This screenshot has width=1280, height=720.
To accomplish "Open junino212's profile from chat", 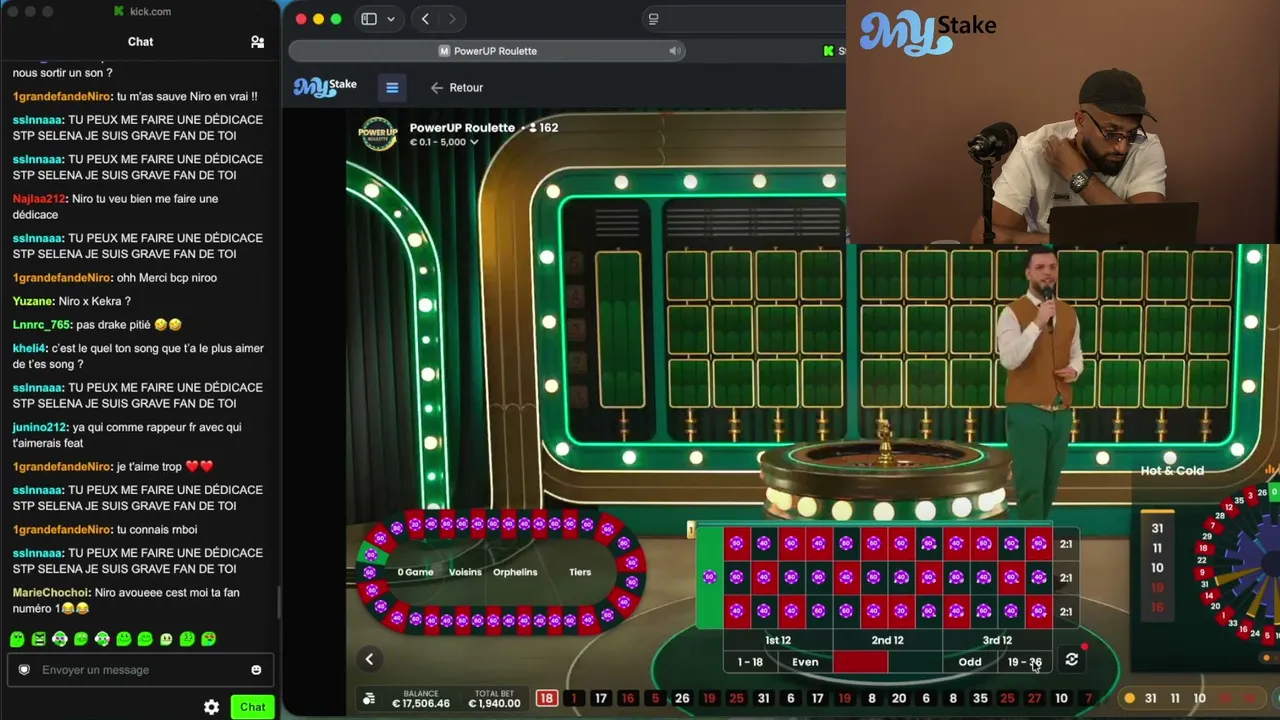I will tap(40, 427).
